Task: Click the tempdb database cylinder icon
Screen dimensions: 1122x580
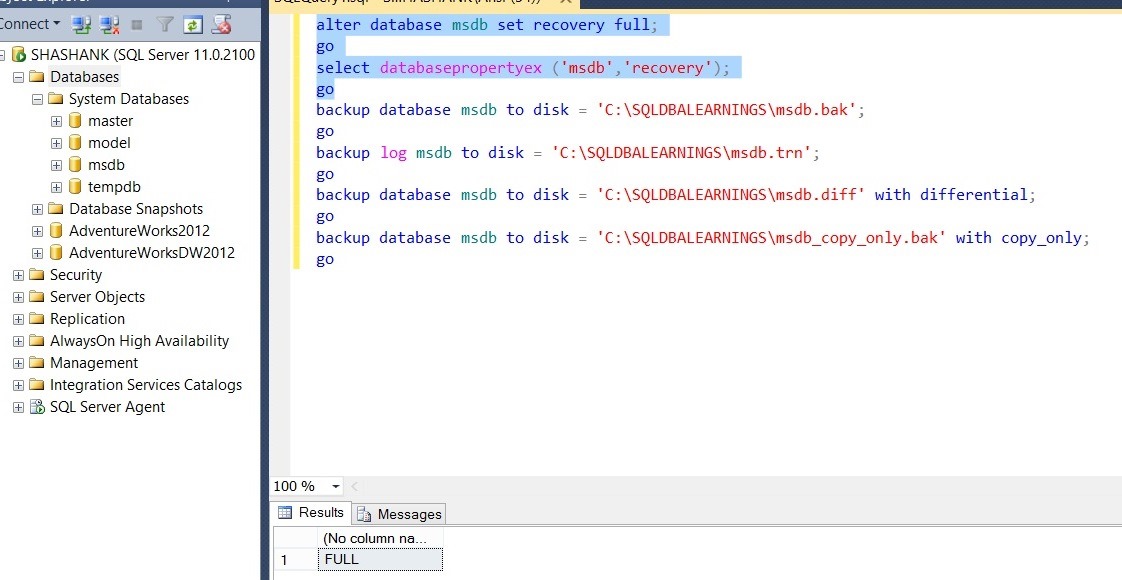Action: point(75,187)
